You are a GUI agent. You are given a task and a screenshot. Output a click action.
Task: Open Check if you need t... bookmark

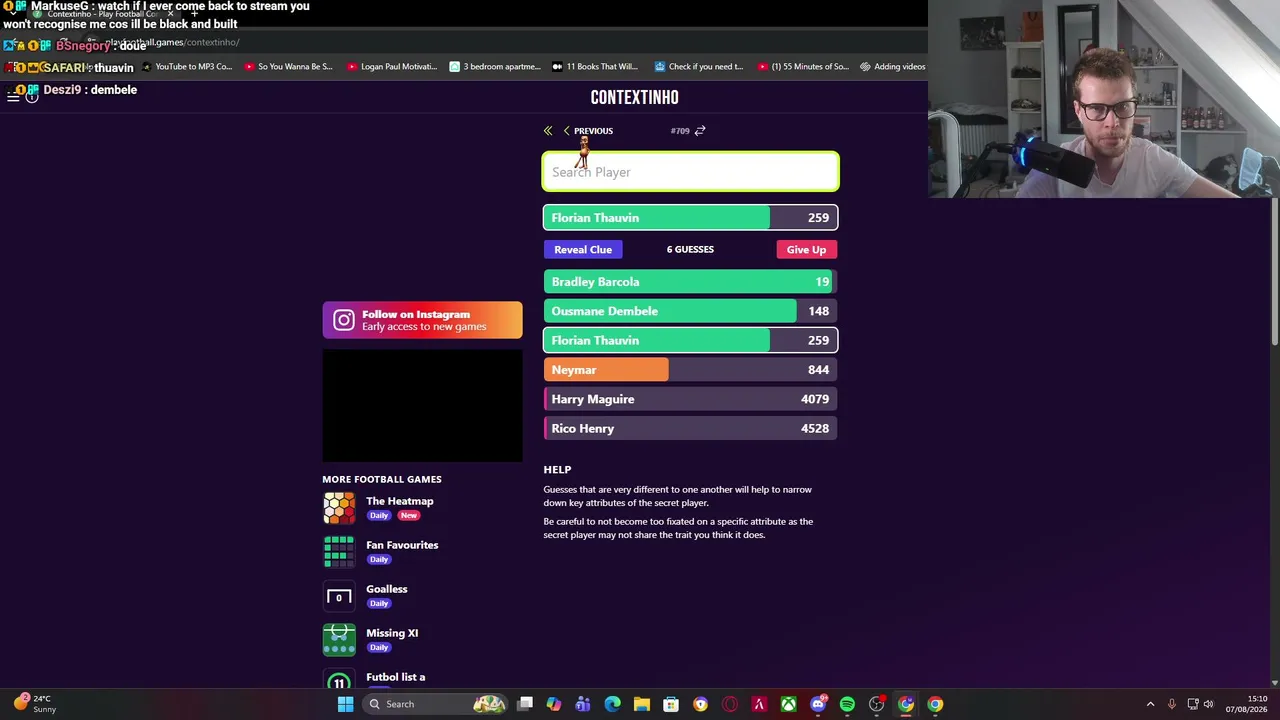pos(699,67)
